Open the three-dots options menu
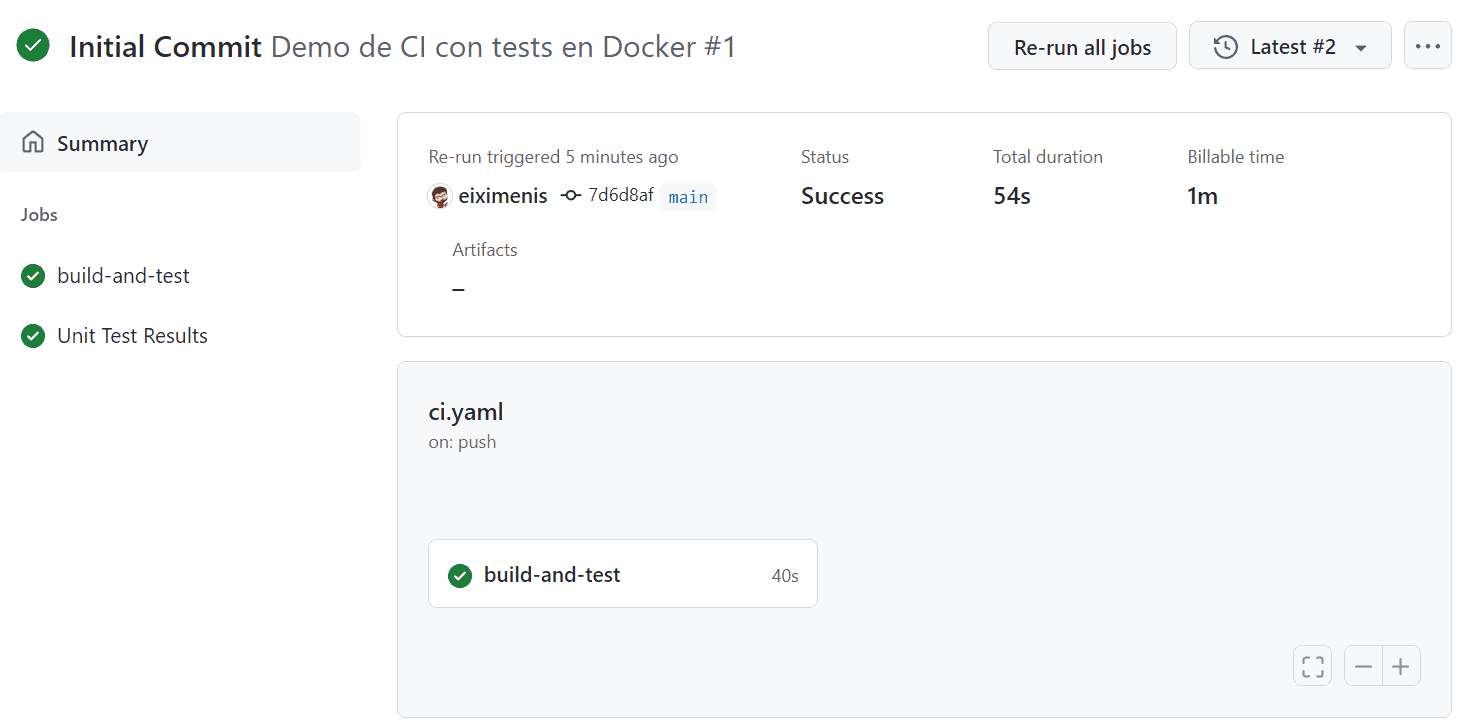Viewport: 1469px width, 726px height. [x=1427, y=46]
